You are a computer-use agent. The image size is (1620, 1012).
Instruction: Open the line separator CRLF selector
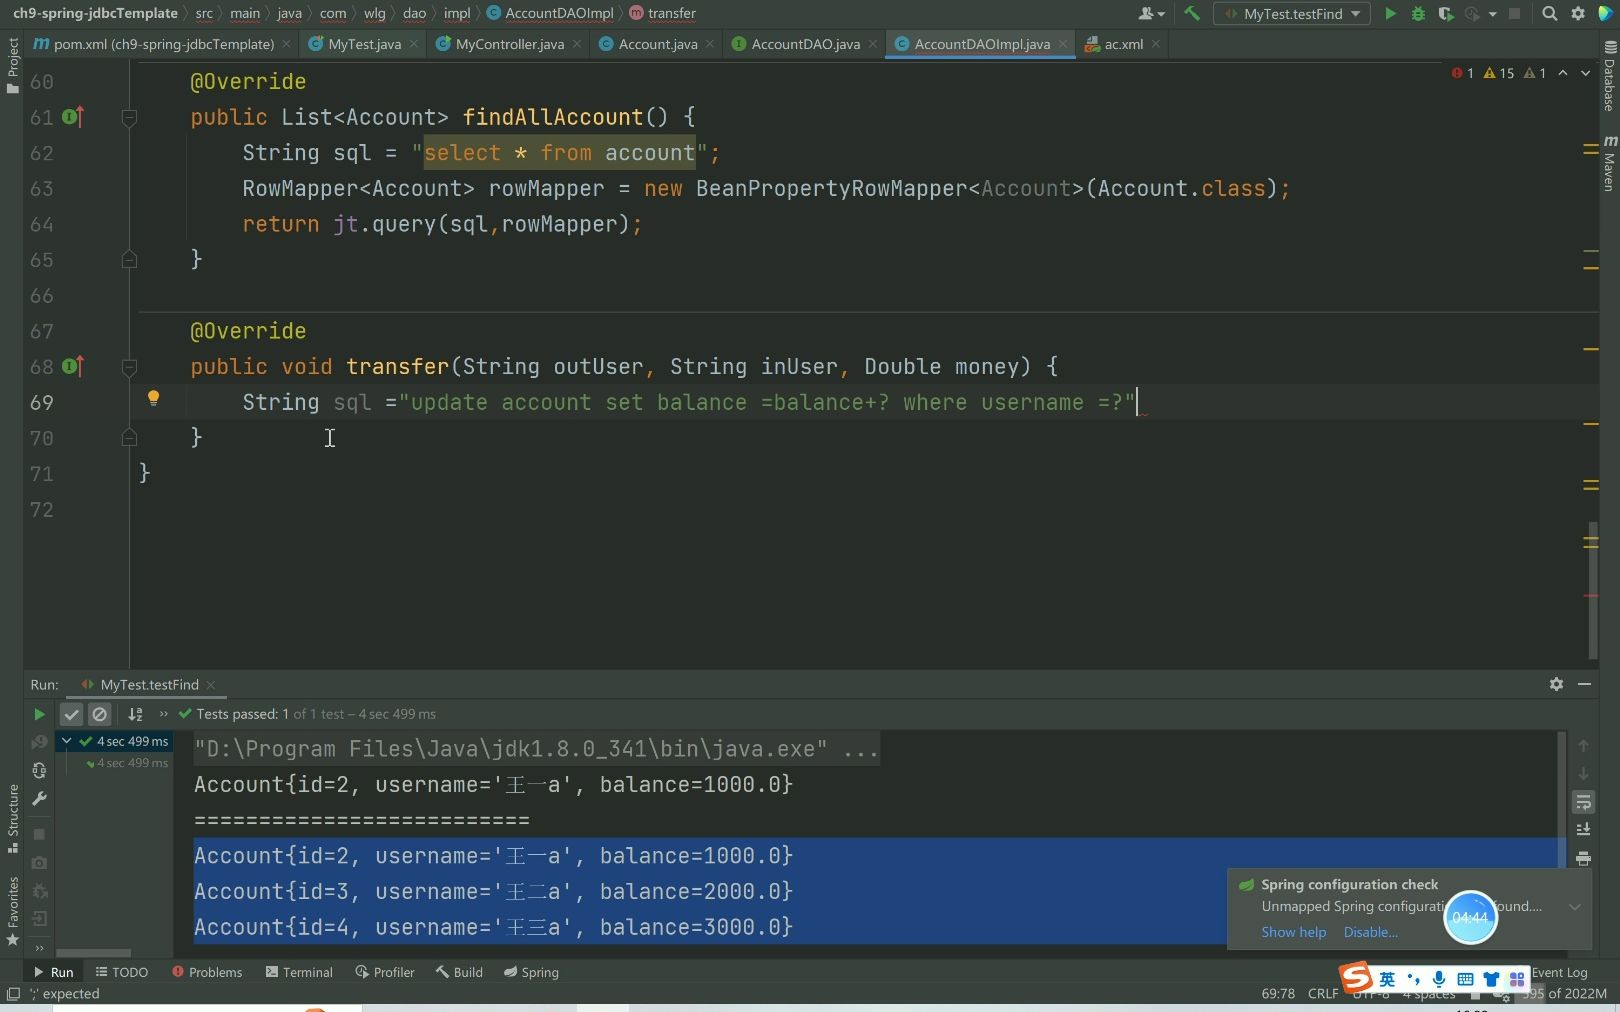pyautogui.click(x=1322, y=994)
